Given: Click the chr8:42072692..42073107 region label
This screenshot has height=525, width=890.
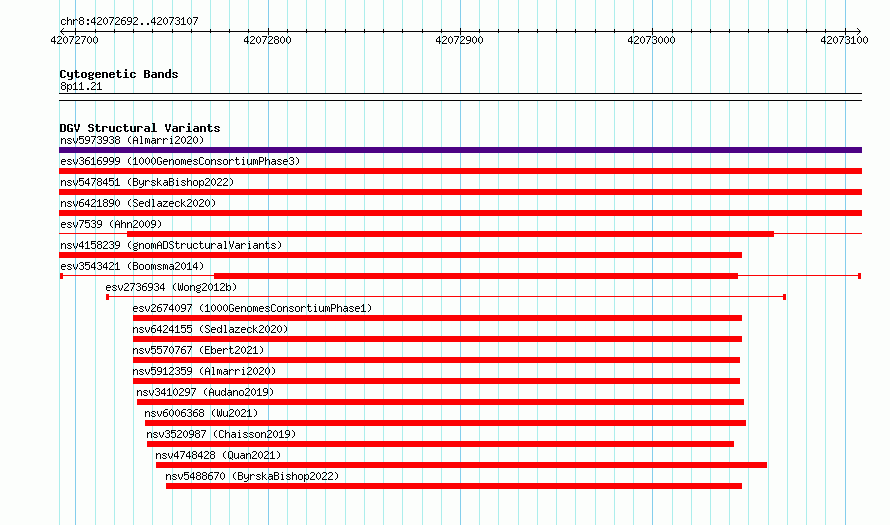Looking at the screenshot, I should coord(129,22).
